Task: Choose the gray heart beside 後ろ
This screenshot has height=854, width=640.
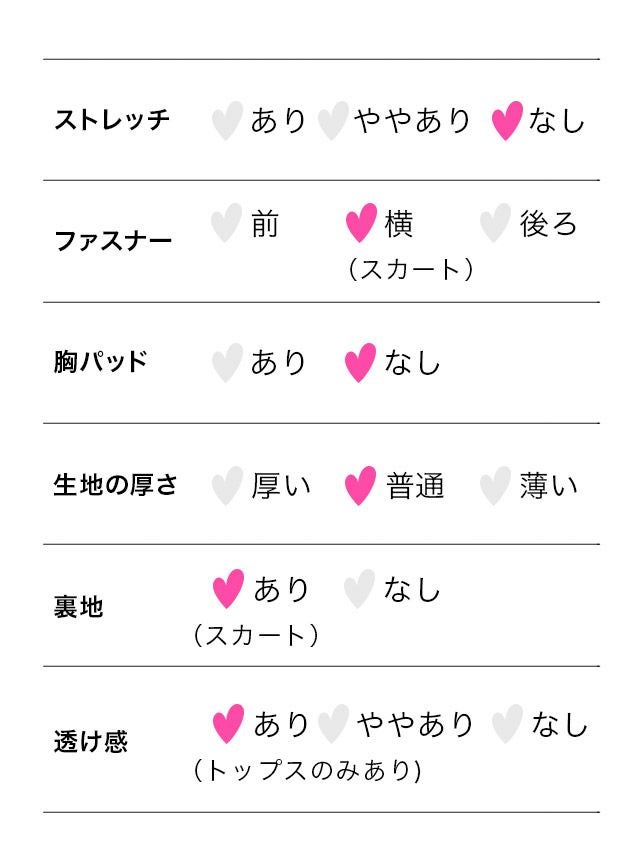Action: [494, 224]
